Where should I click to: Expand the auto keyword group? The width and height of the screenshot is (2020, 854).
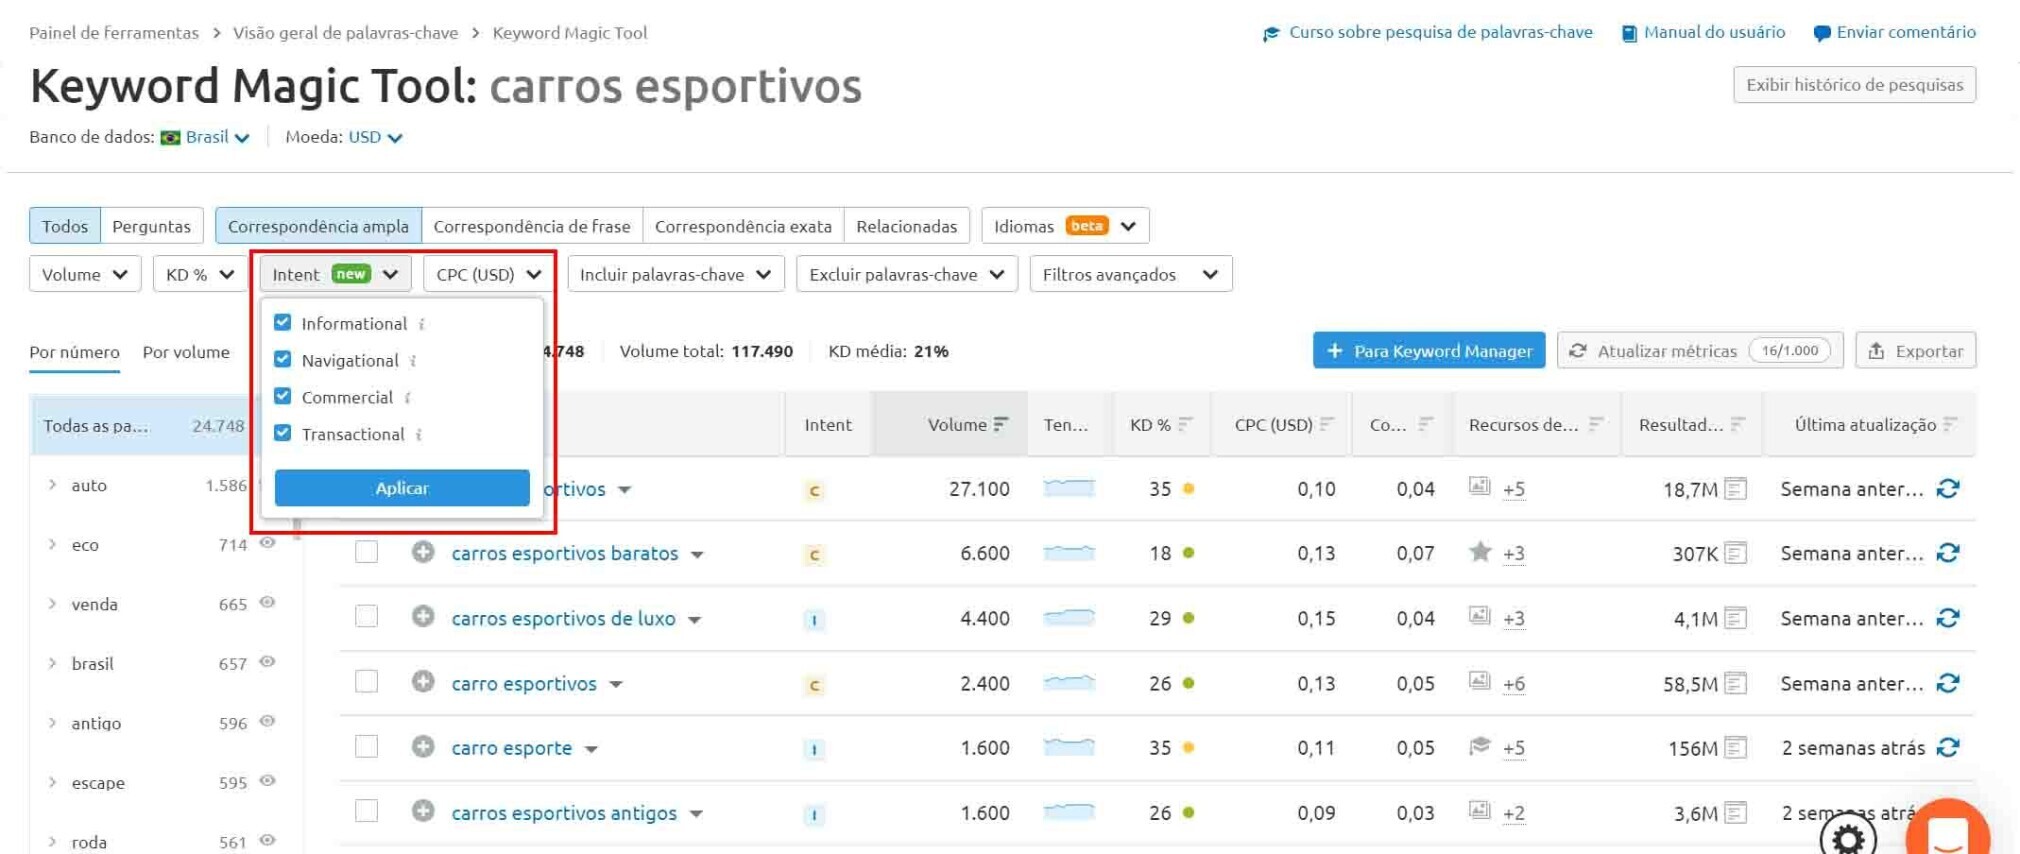(52, 485)
